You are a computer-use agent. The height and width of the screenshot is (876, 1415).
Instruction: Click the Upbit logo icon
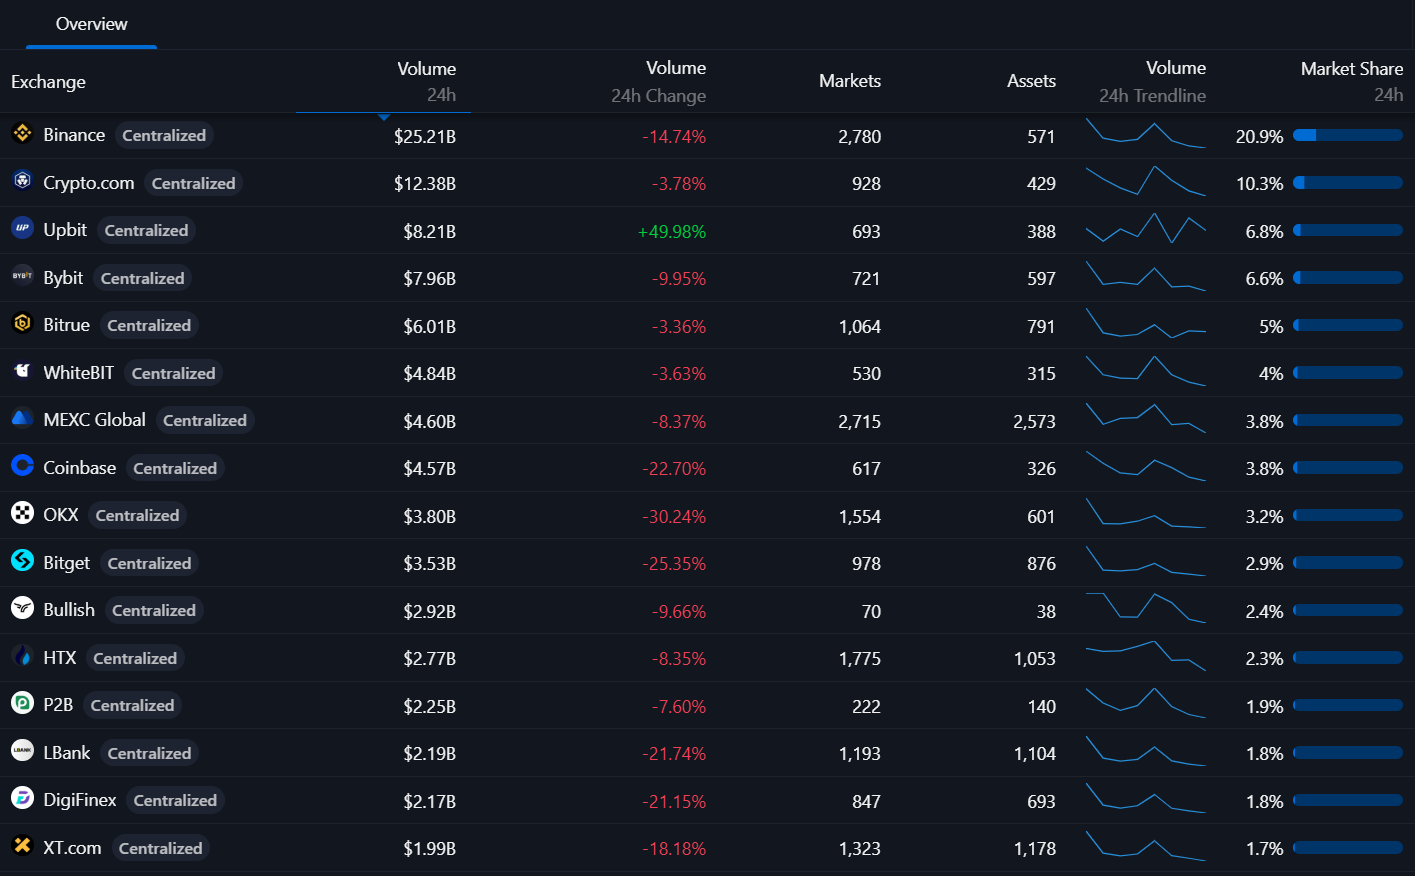(x=22, y=228)
